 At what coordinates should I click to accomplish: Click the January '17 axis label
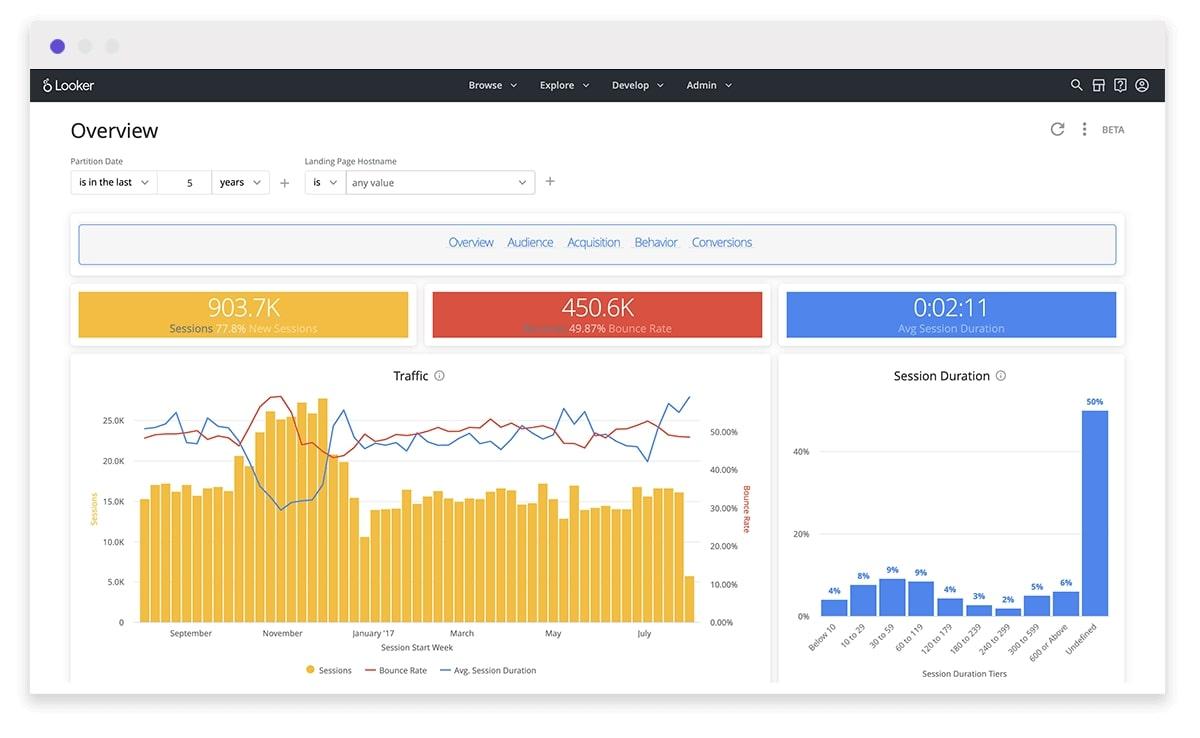(x=374, y=634)
